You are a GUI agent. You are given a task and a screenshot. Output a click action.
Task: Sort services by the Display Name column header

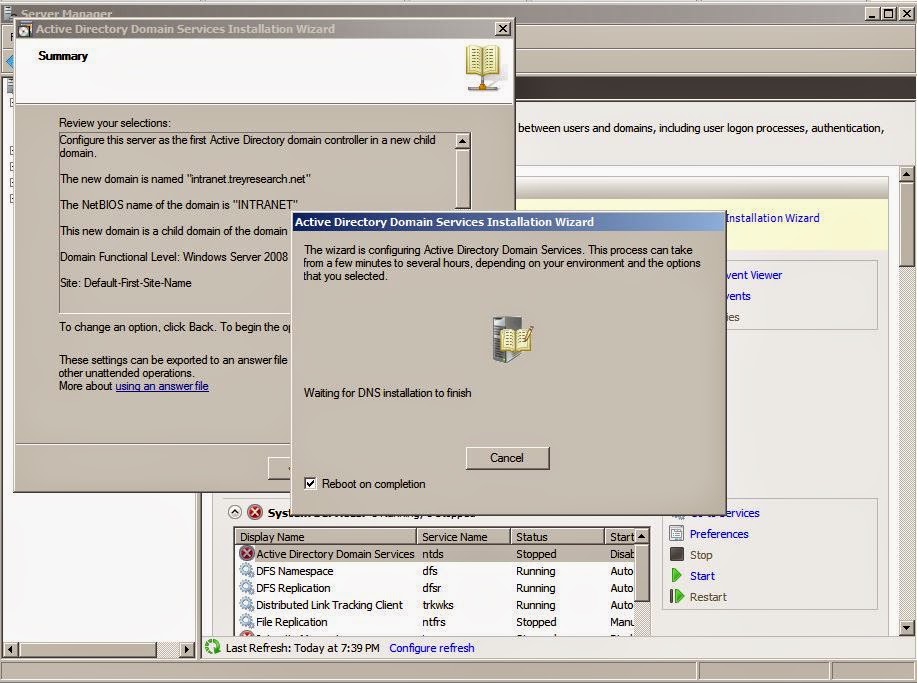point(326,536)
